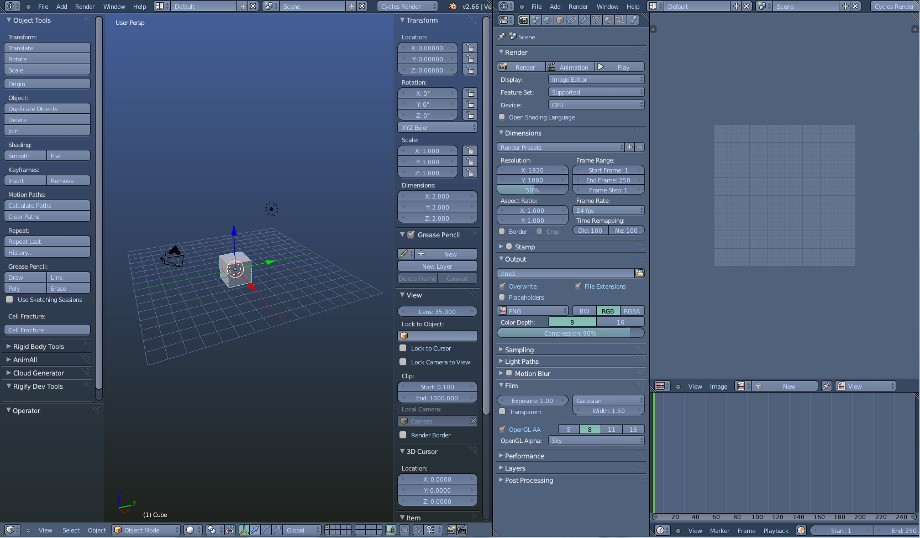Screen dimensions: 920x538
Task: Click the resolution percentage 50% slider
Action: click(532, 189)
